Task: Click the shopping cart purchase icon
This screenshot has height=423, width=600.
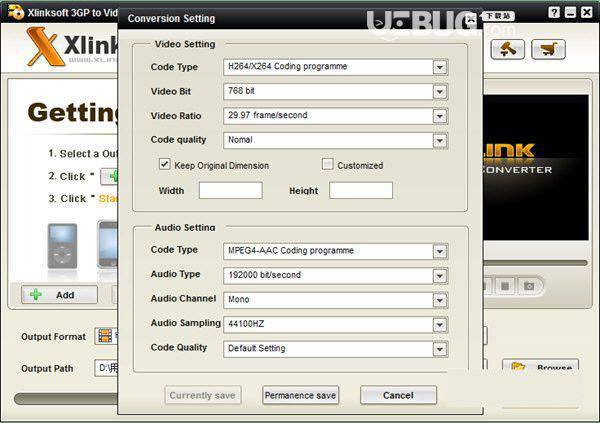Action: coord(548,49)
